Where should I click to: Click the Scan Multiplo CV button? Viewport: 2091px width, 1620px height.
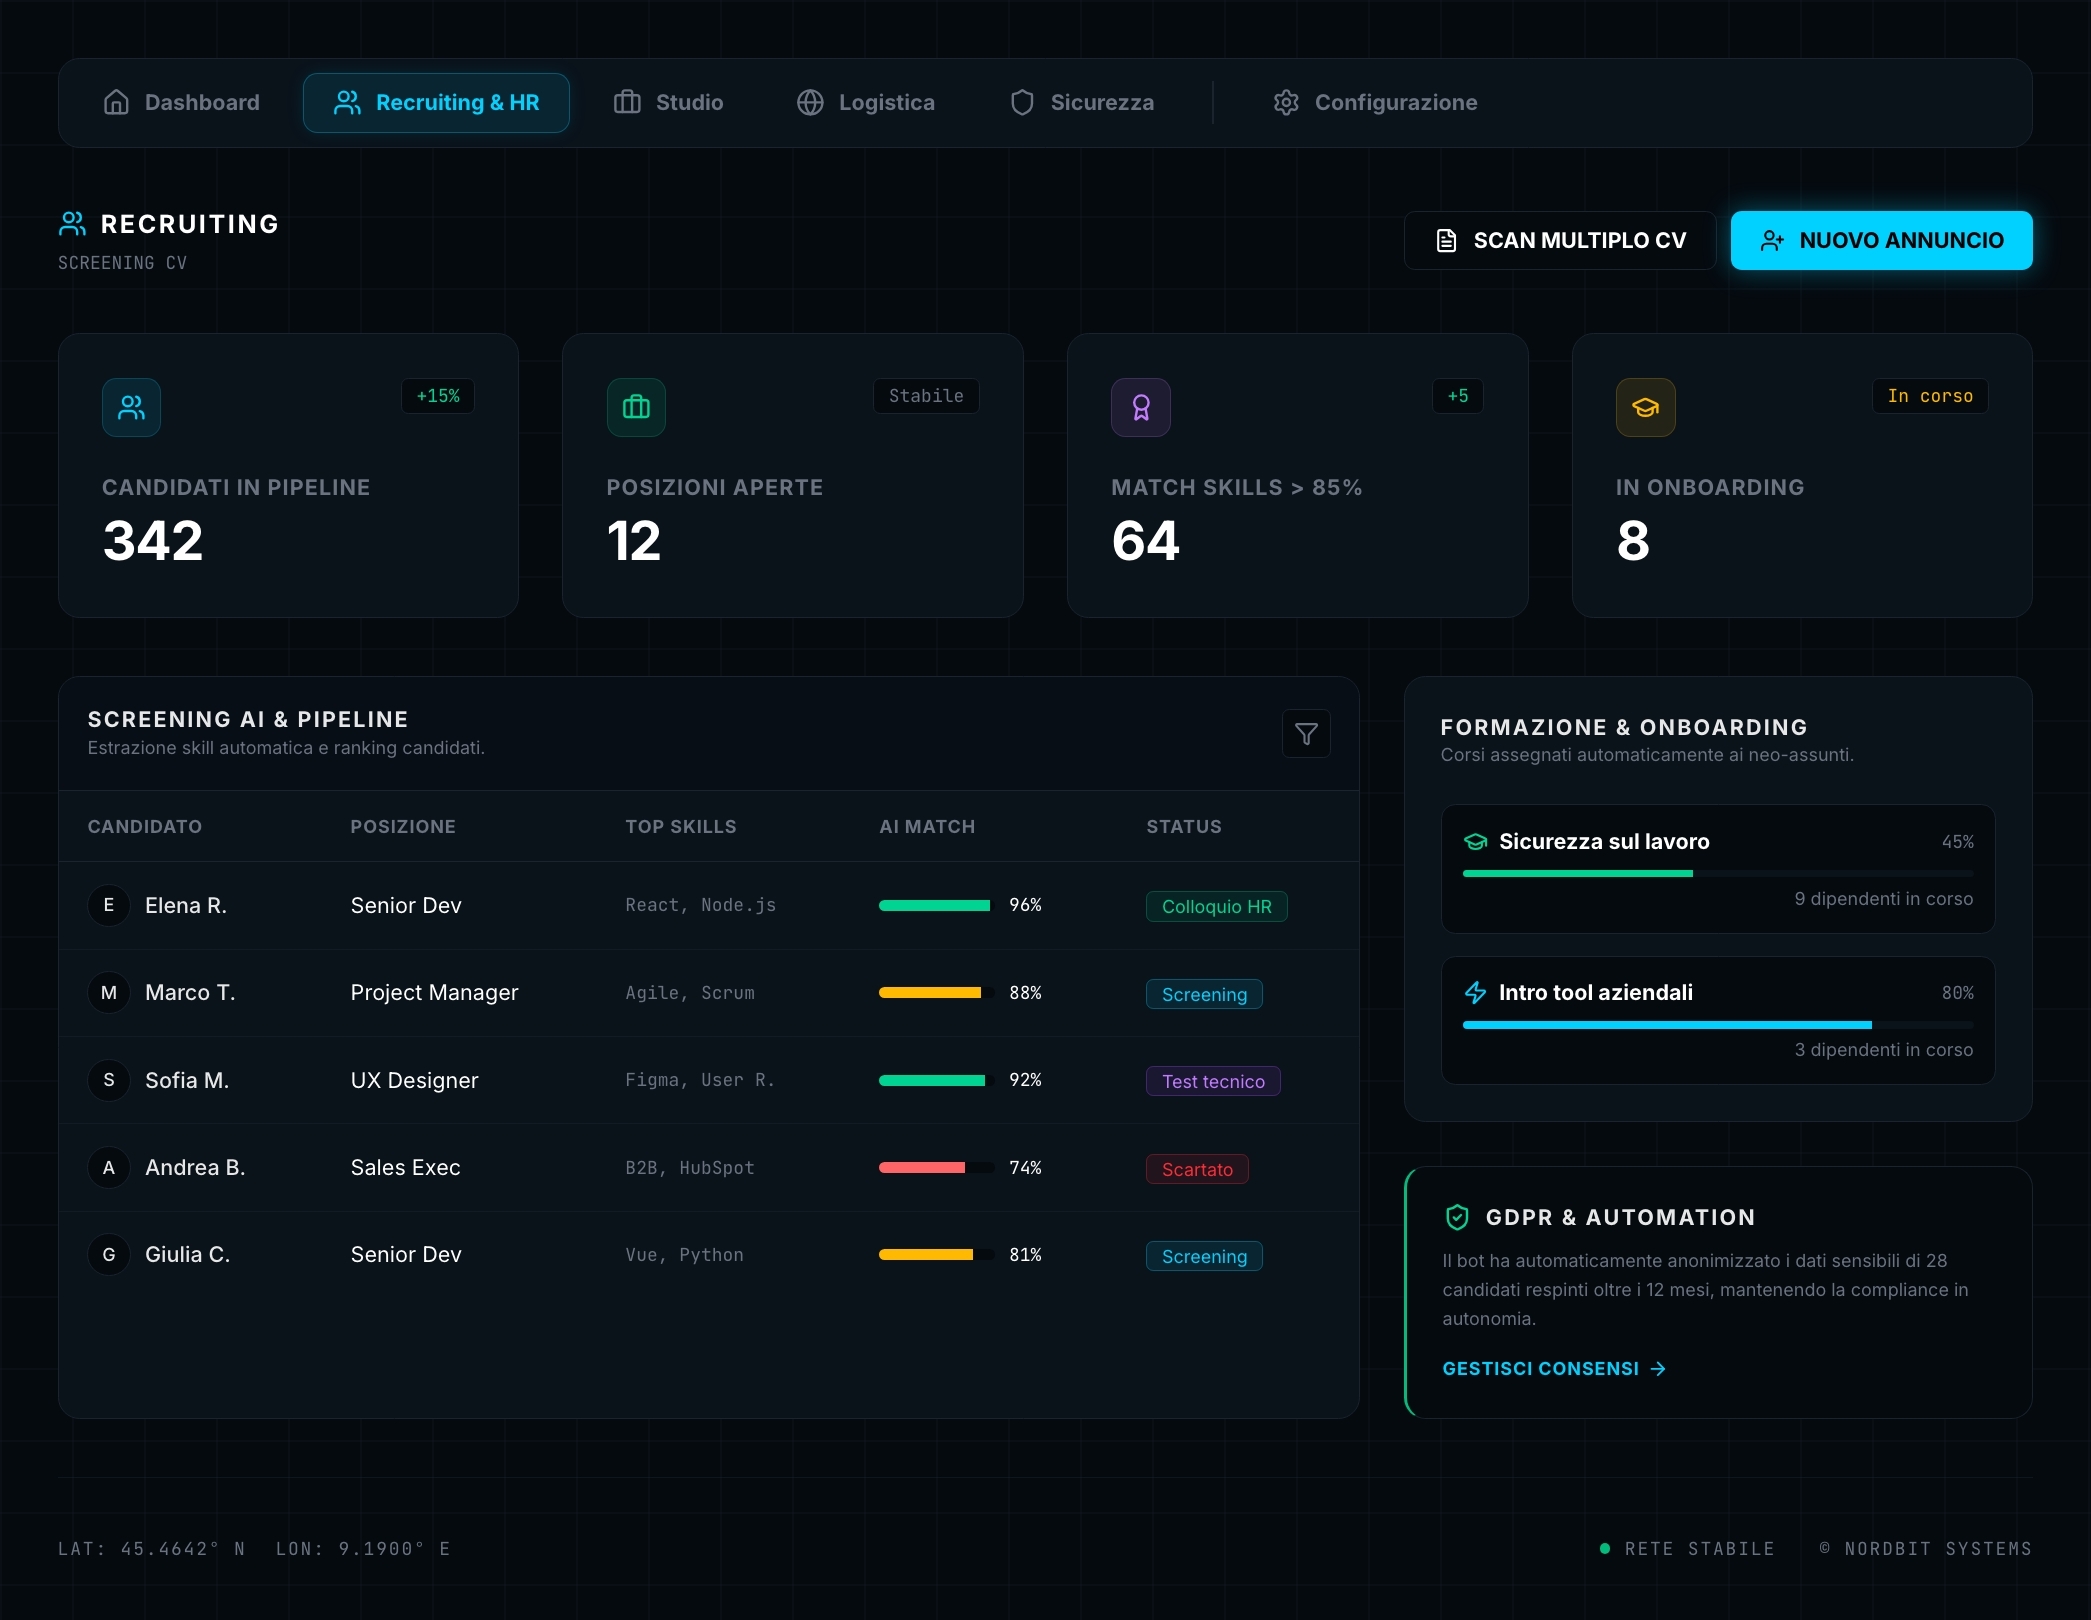click(1560, 240)
